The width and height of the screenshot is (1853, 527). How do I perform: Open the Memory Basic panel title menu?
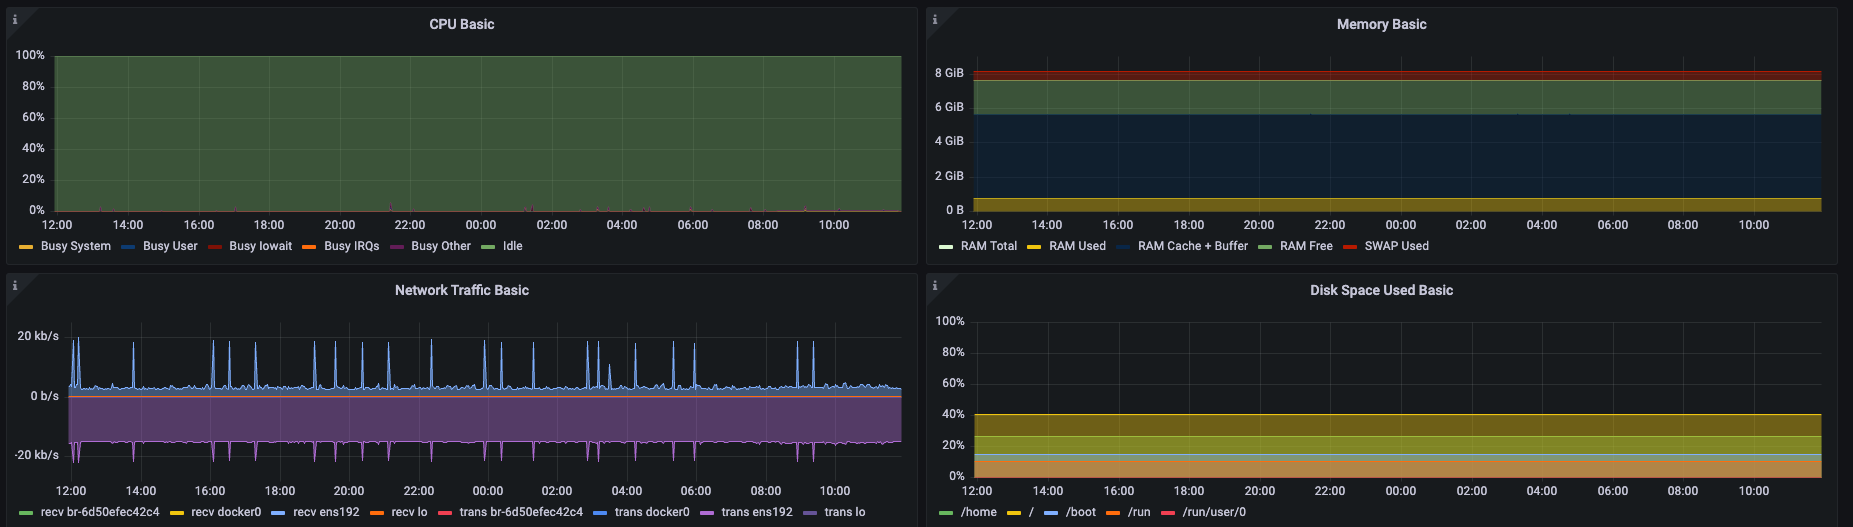(1381, 24)
